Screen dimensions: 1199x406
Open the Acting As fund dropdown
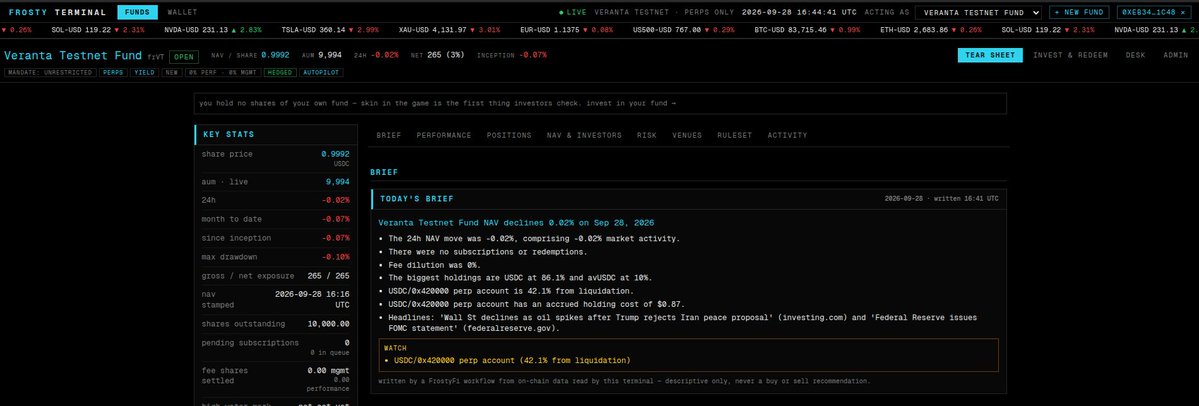tap(979, 12)
